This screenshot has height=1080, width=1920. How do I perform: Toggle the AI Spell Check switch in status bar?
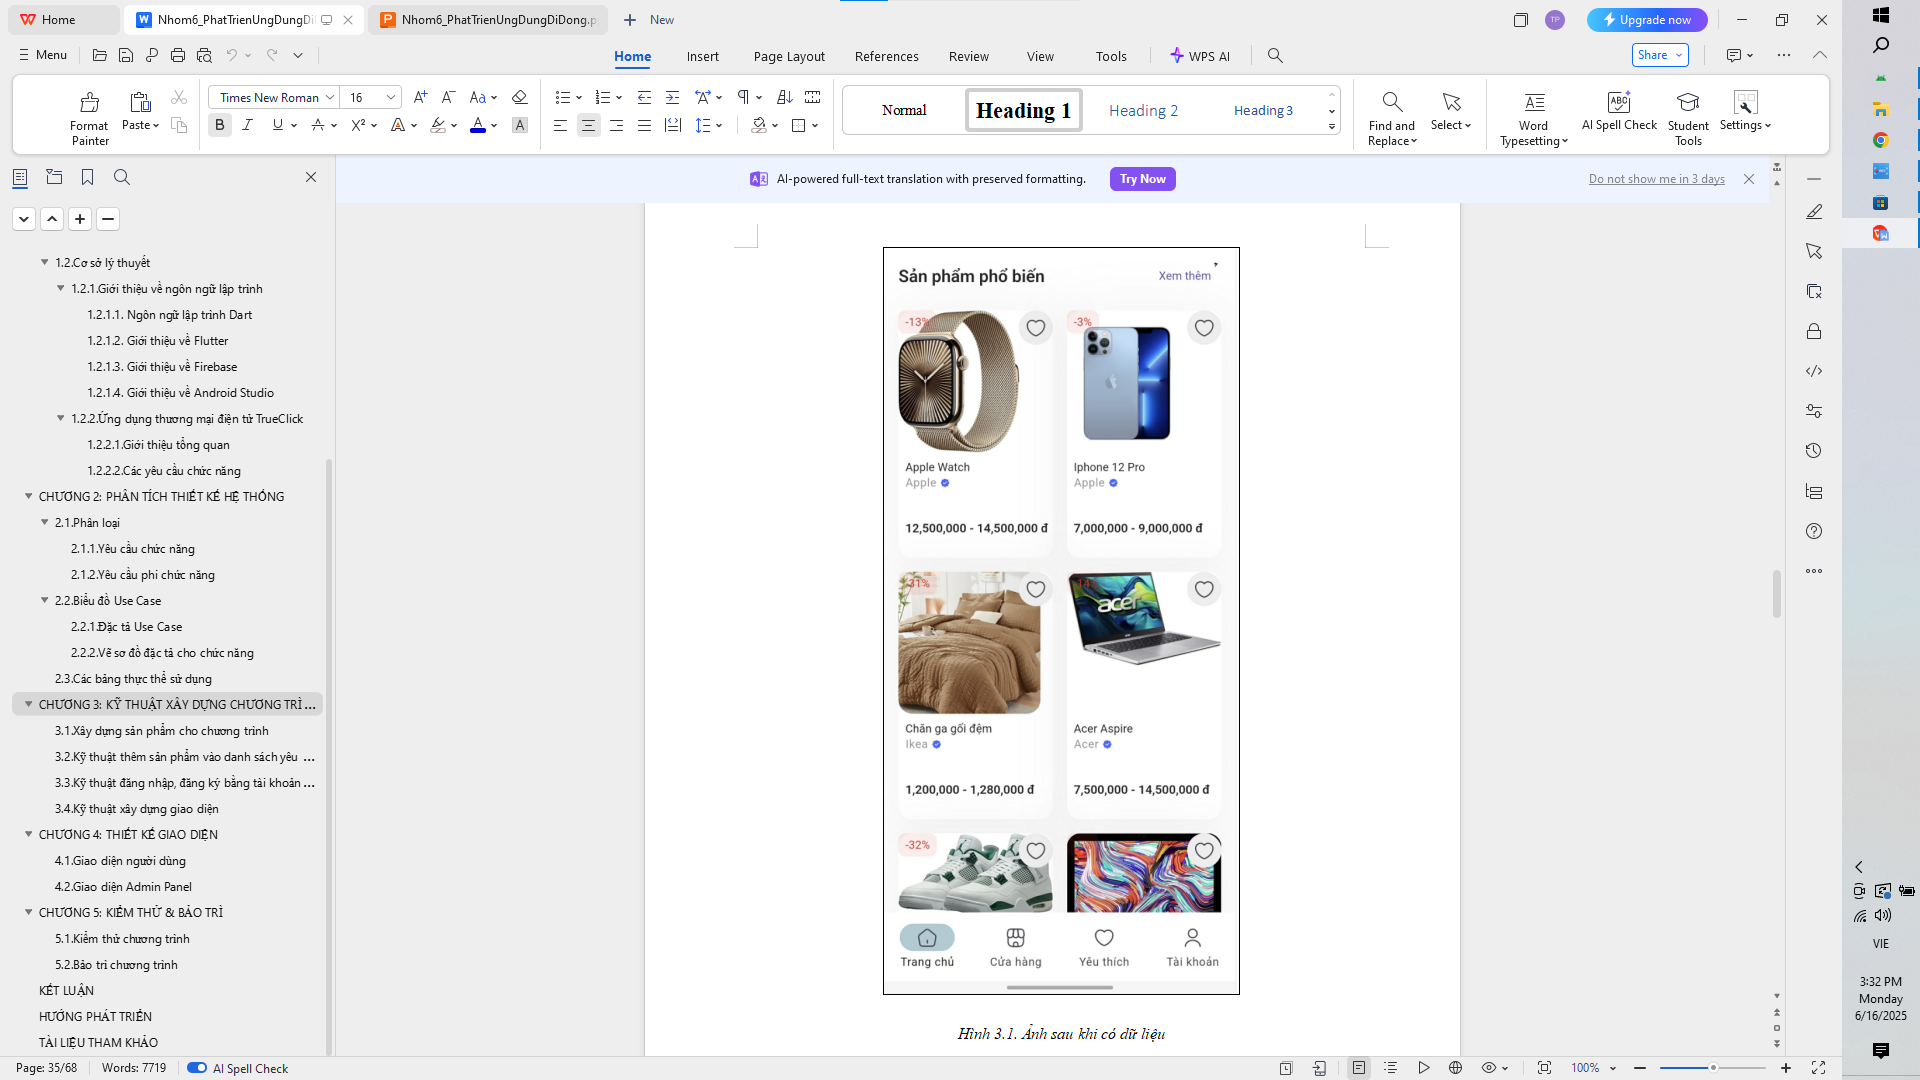click(x=197, y=1068)
